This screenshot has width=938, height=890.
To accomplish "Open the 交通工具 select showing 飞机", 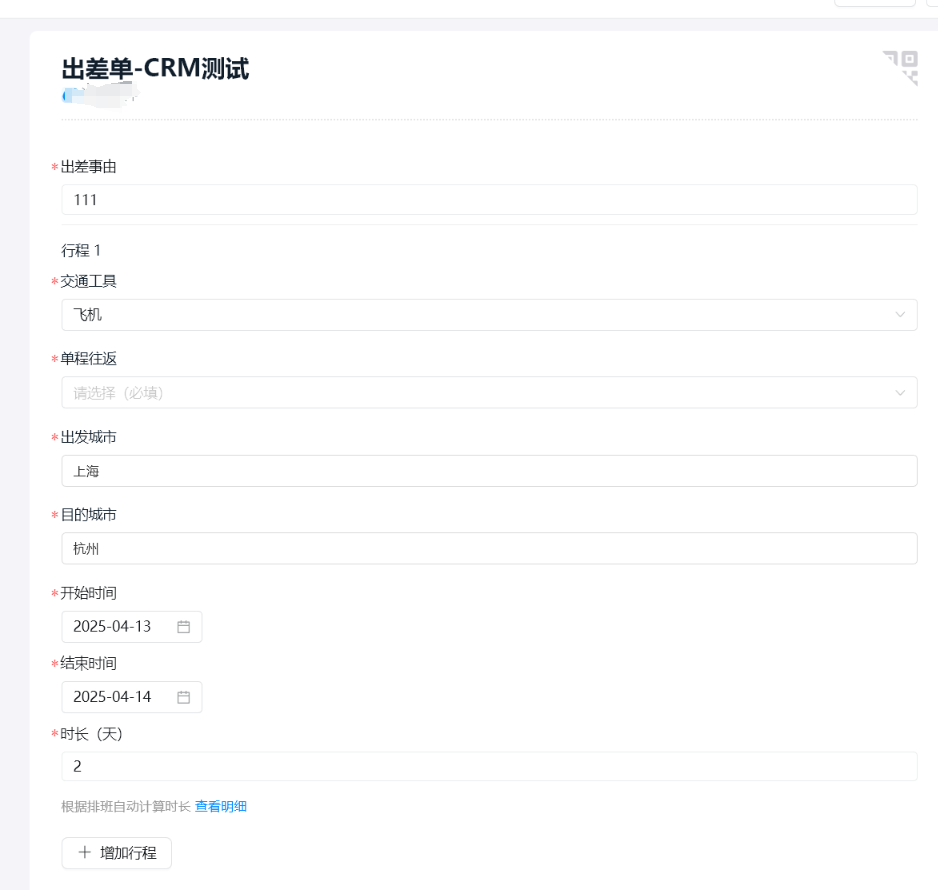I will tap(489, 315).
